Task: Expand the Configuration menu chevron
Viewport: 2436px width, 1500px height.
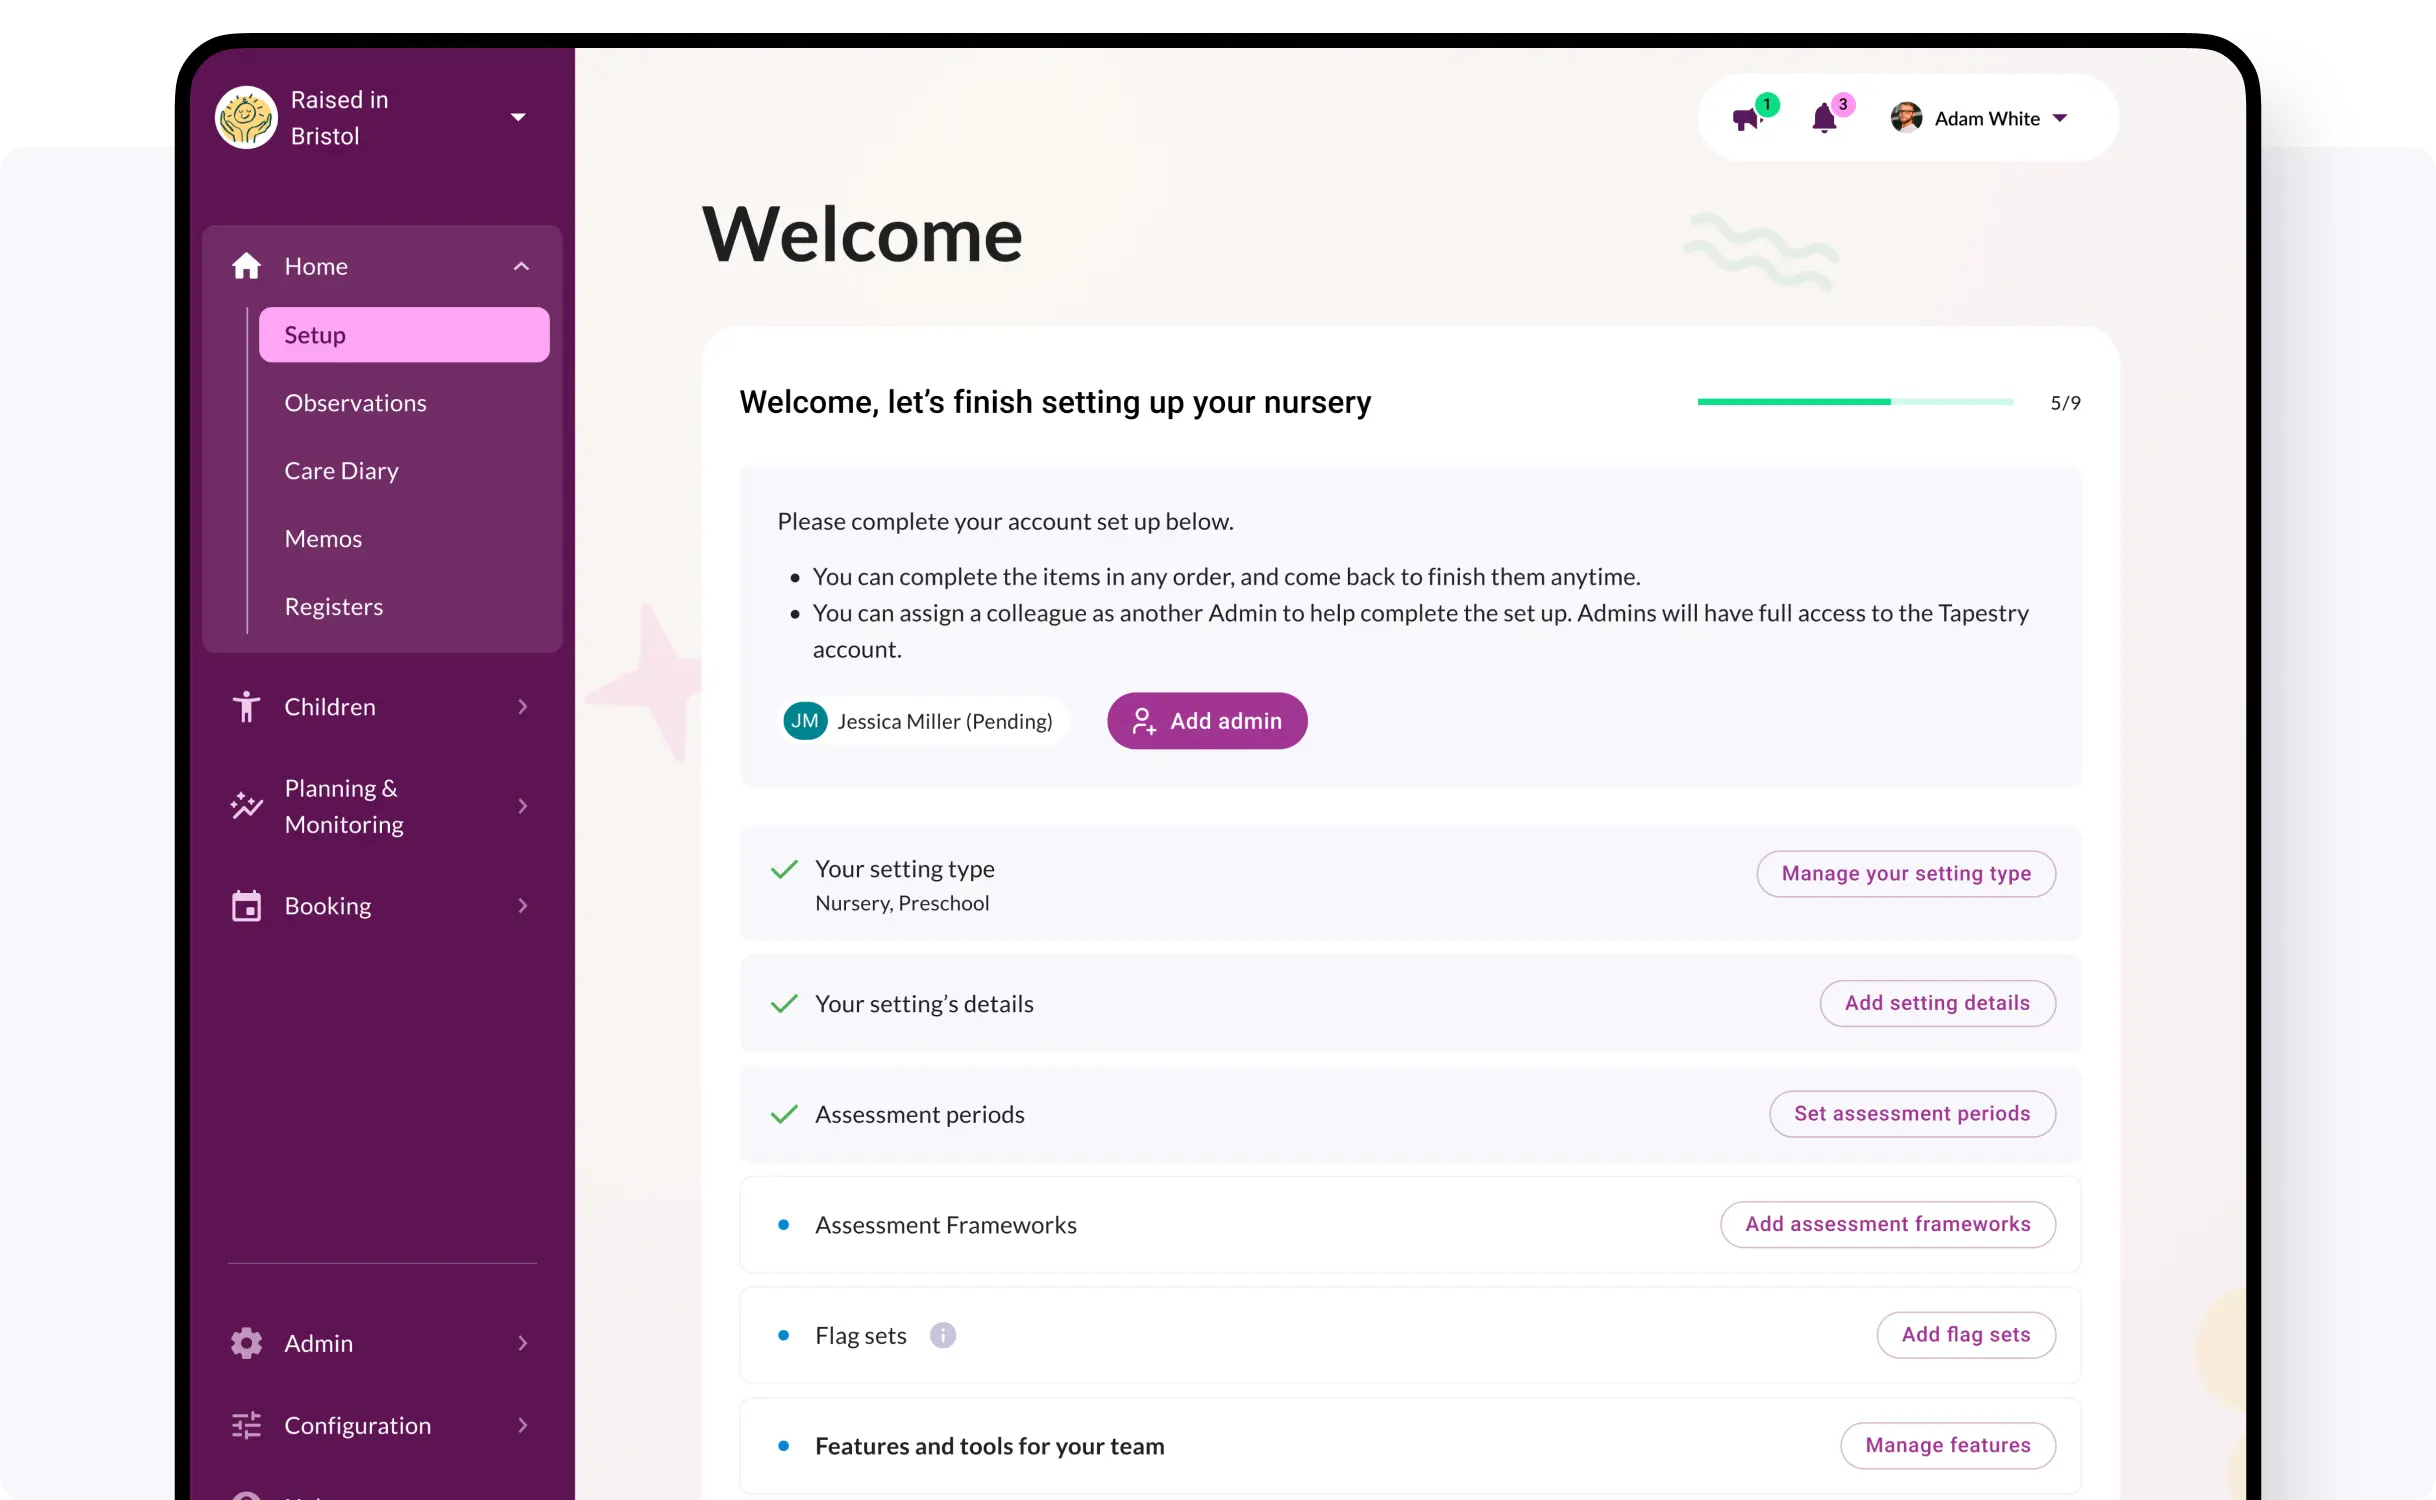Action: pyautogui.click(x=522, y=1424)
